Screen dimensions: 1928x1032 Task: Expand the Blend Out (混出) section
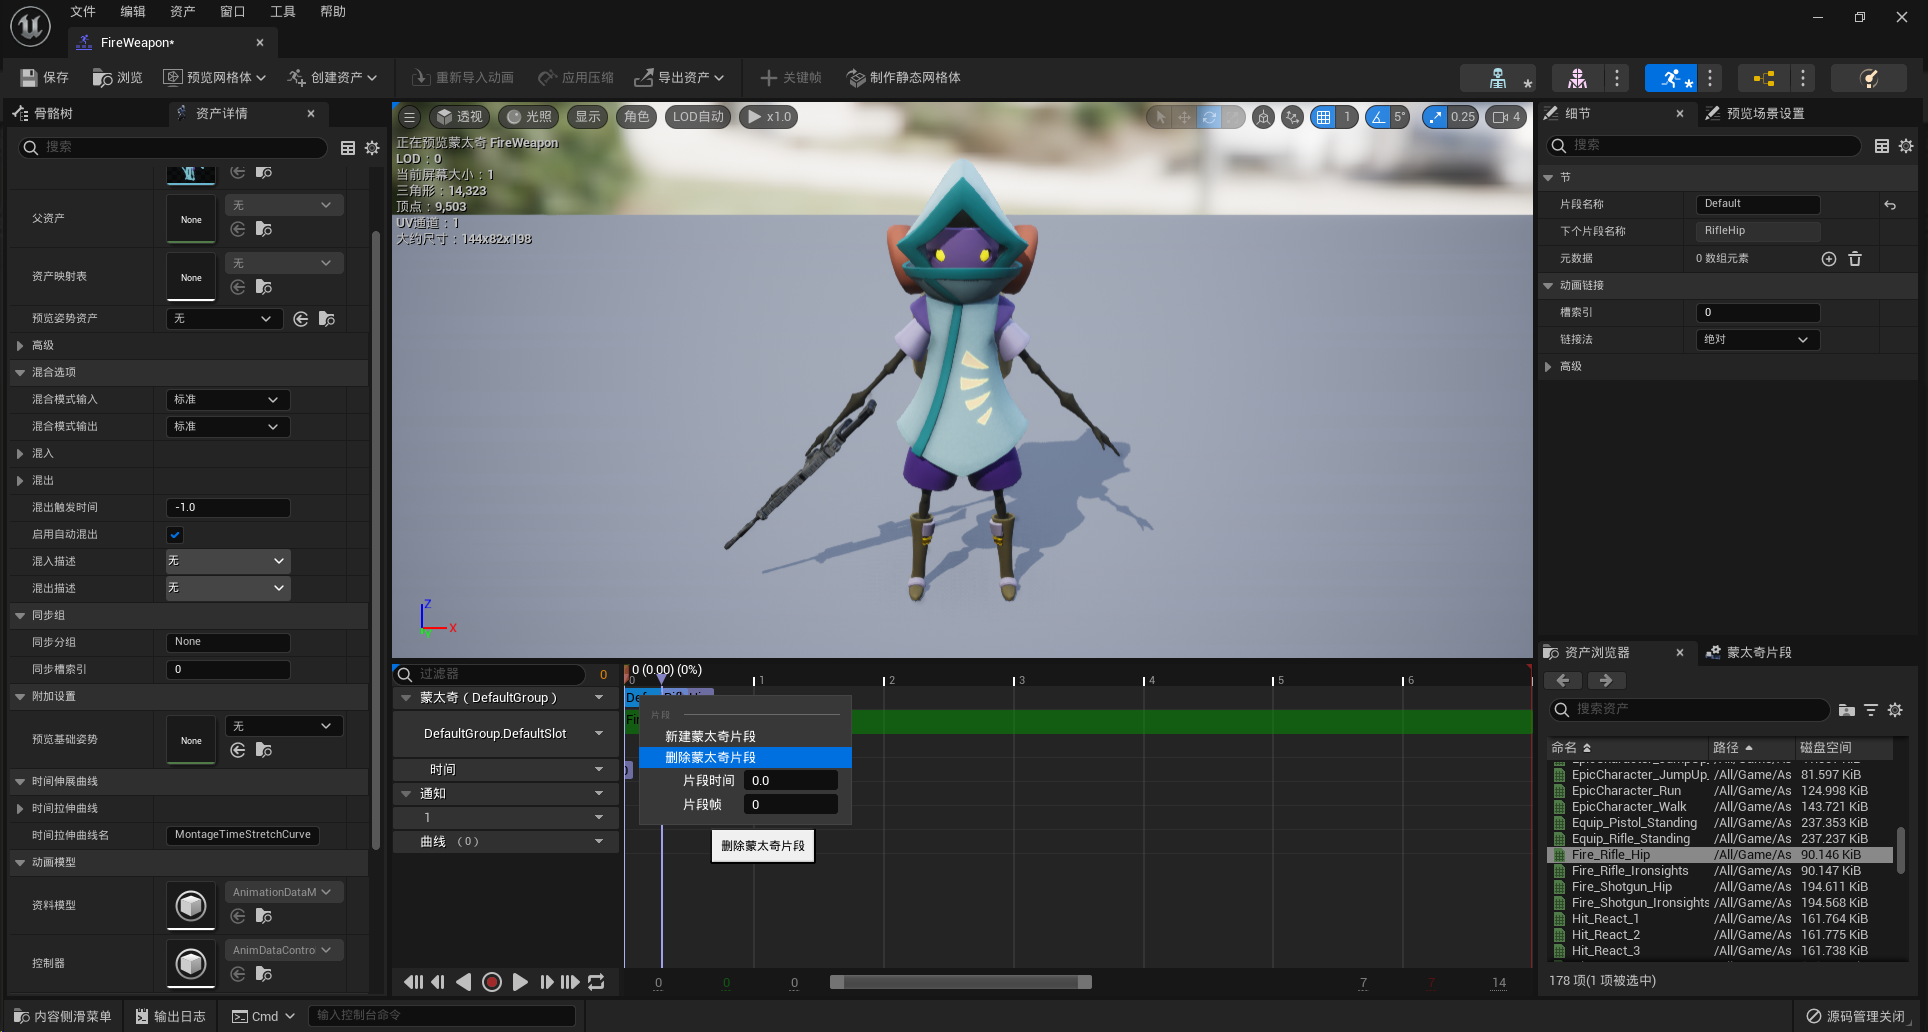pyautogui.click(x=20, y=481)
